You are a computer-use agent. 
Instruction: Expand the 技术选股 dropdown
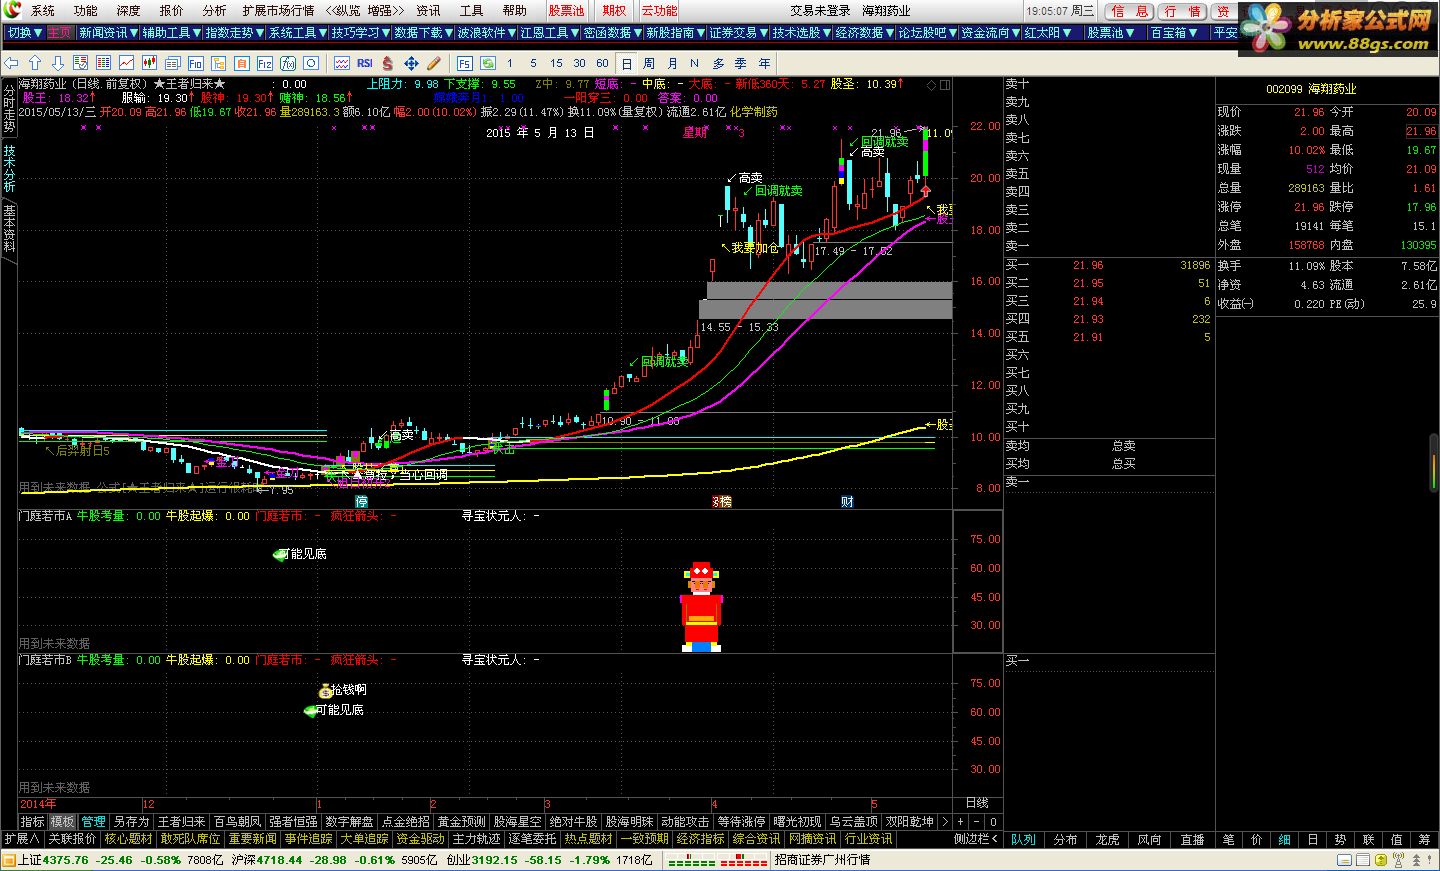point(800,33)
